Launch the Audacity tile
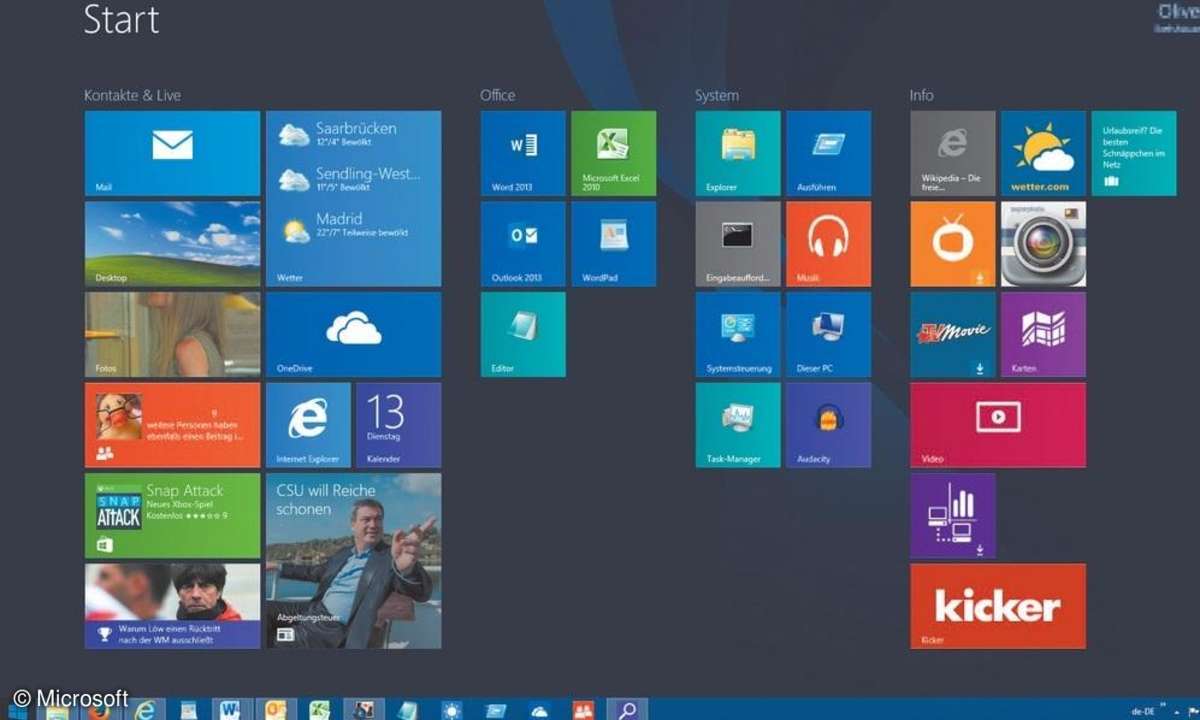Viewport: 1200px width, 720px height. coord(828,425)
